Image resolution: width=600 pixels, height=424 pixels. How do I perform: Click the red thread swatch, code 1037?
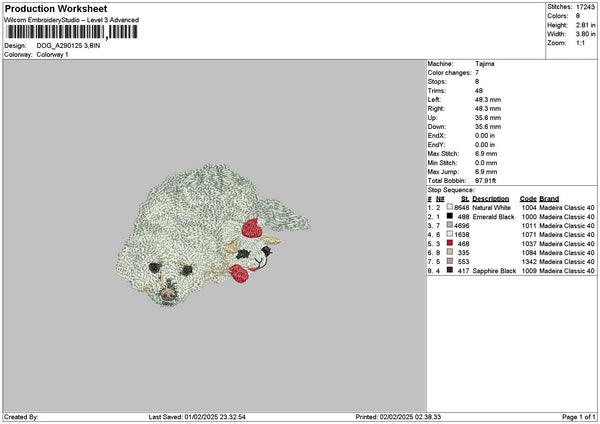coord(449,243)
